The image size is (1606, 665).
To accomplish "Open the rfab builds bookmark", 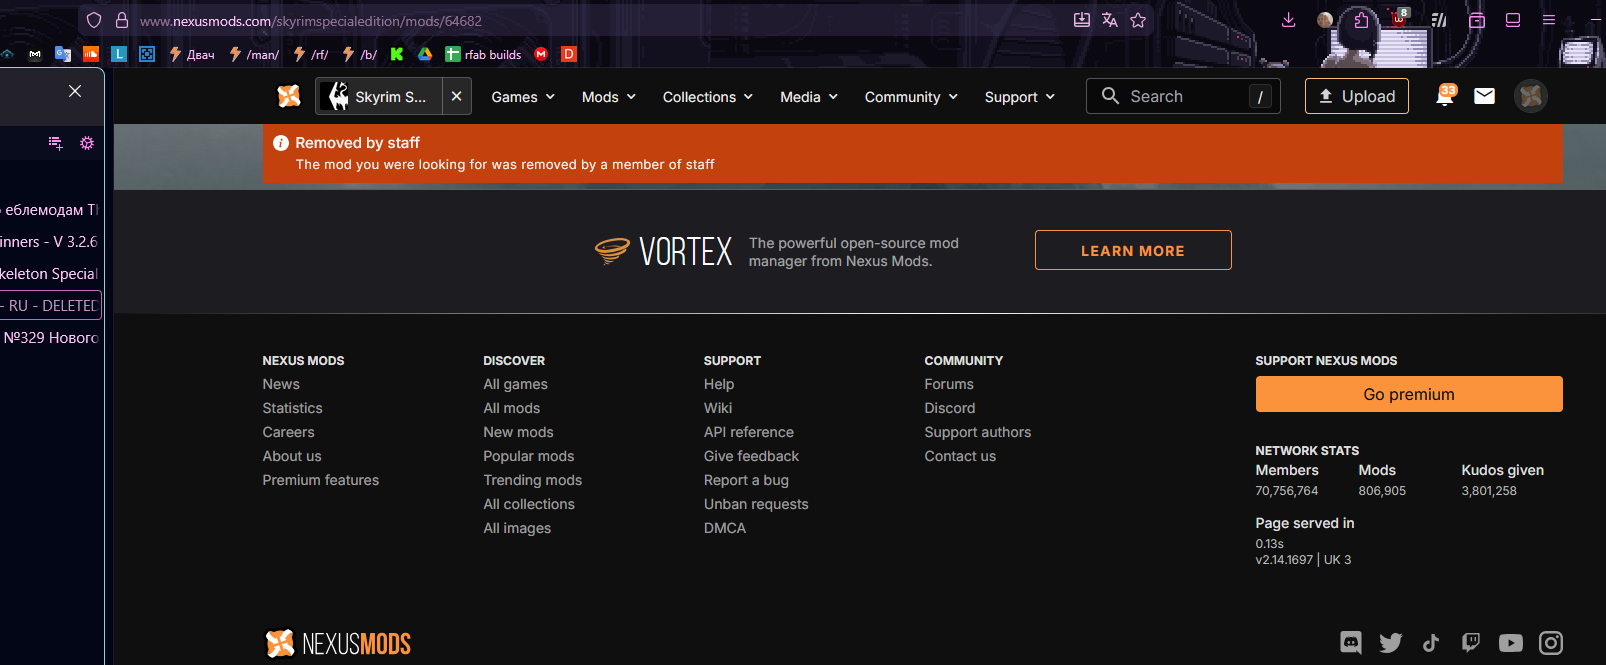I will pyautogui.click(x=484, y=54).
